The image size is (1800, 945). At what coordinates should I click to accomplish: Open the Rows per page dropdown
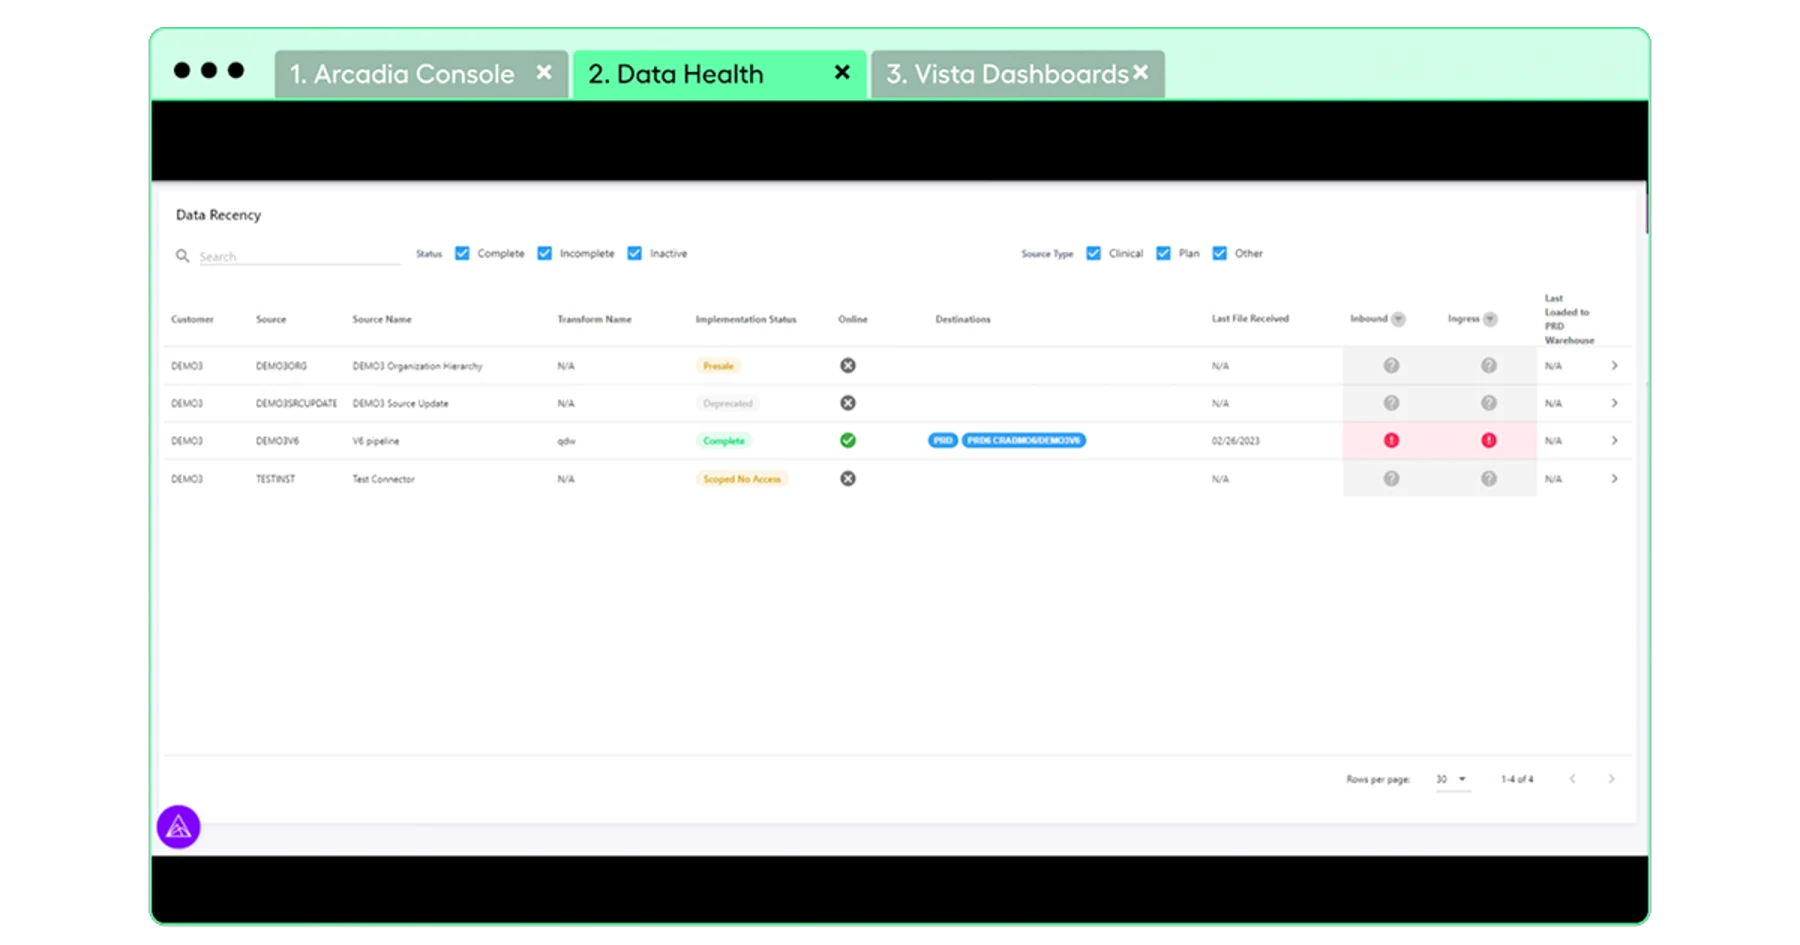1452,779
